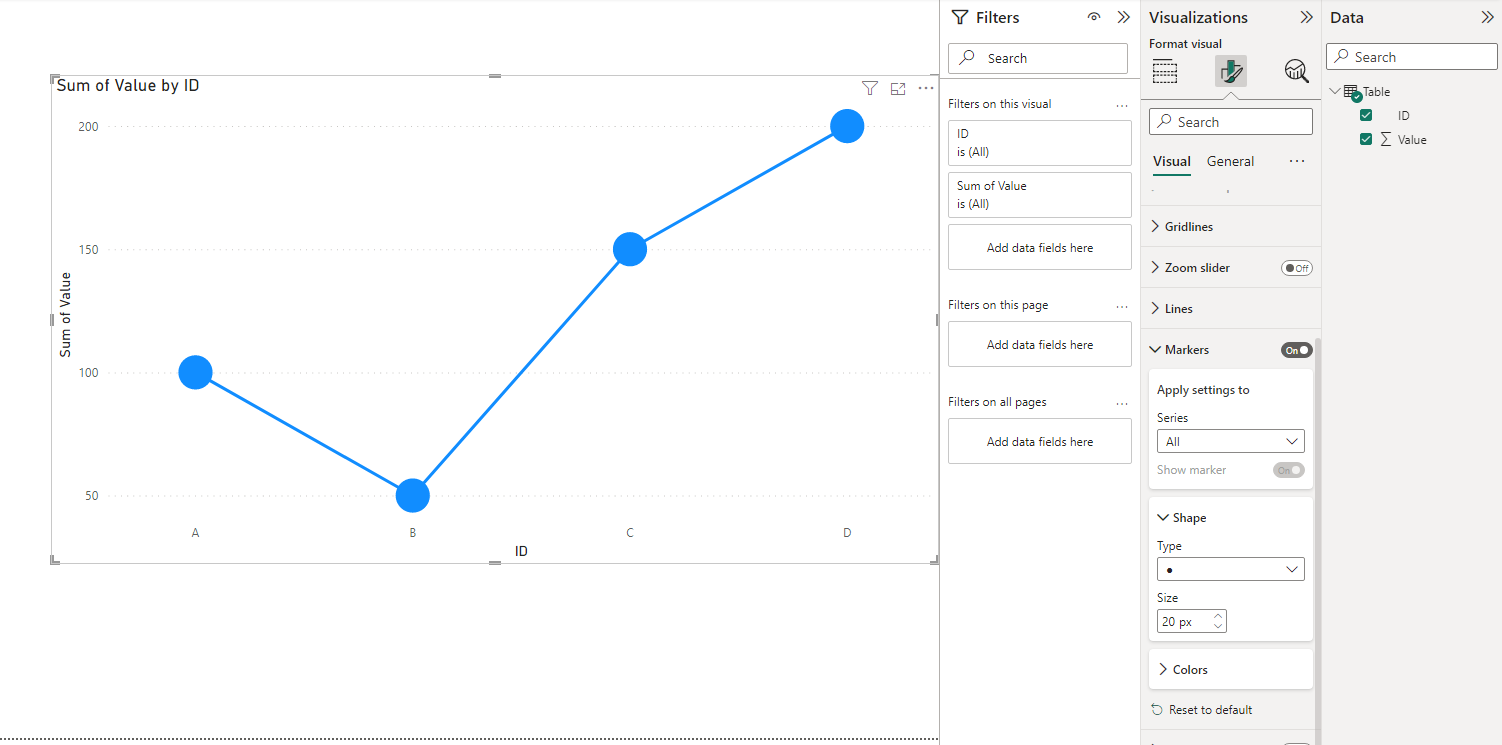
Task: Open the Analytics magnifier icon
Action: click(1296, 71)
